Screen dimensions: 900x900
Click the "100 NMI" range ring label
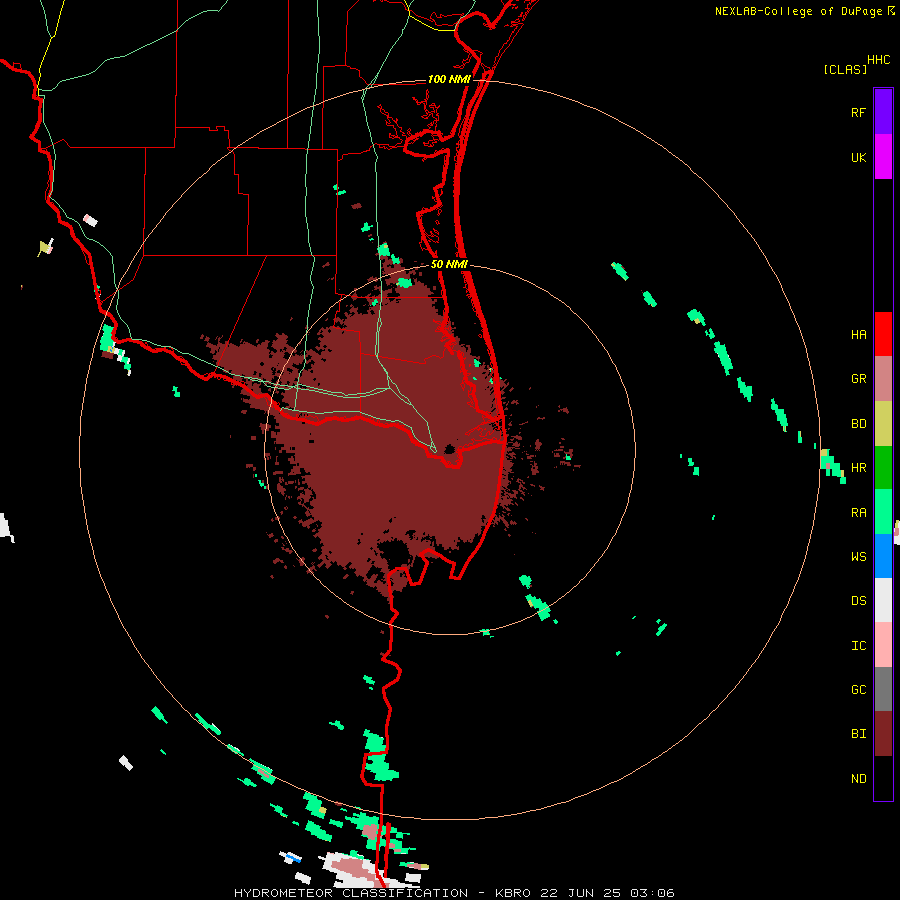pos(449,79)
